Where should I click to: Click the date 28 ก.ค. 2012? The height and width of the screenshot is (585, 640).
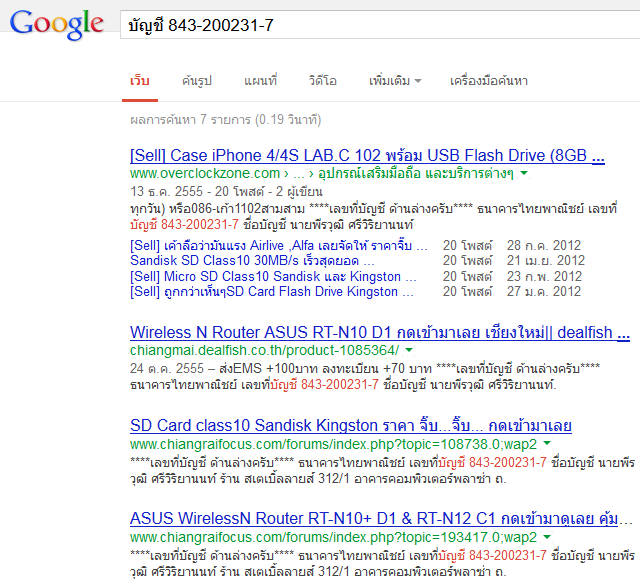pos(544,245)
